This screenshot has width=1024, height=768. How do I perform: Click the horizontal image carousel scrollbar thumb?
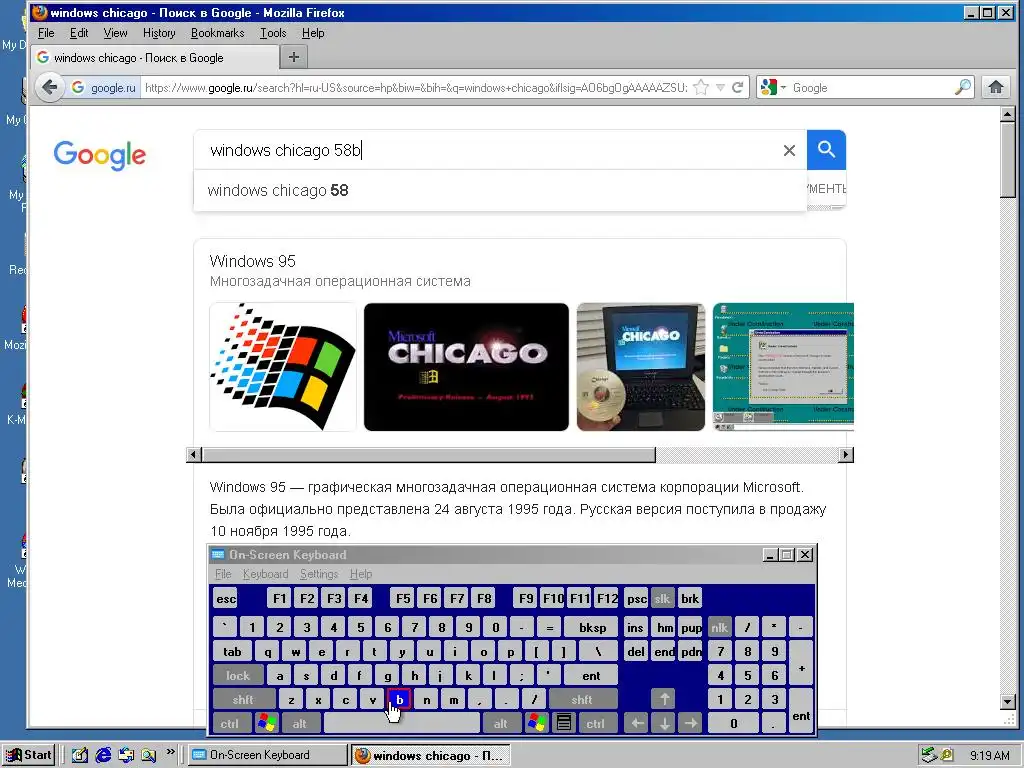coord(428,455)
